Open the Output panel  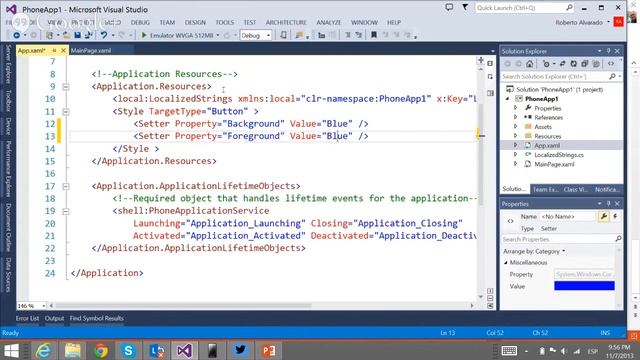54,318
